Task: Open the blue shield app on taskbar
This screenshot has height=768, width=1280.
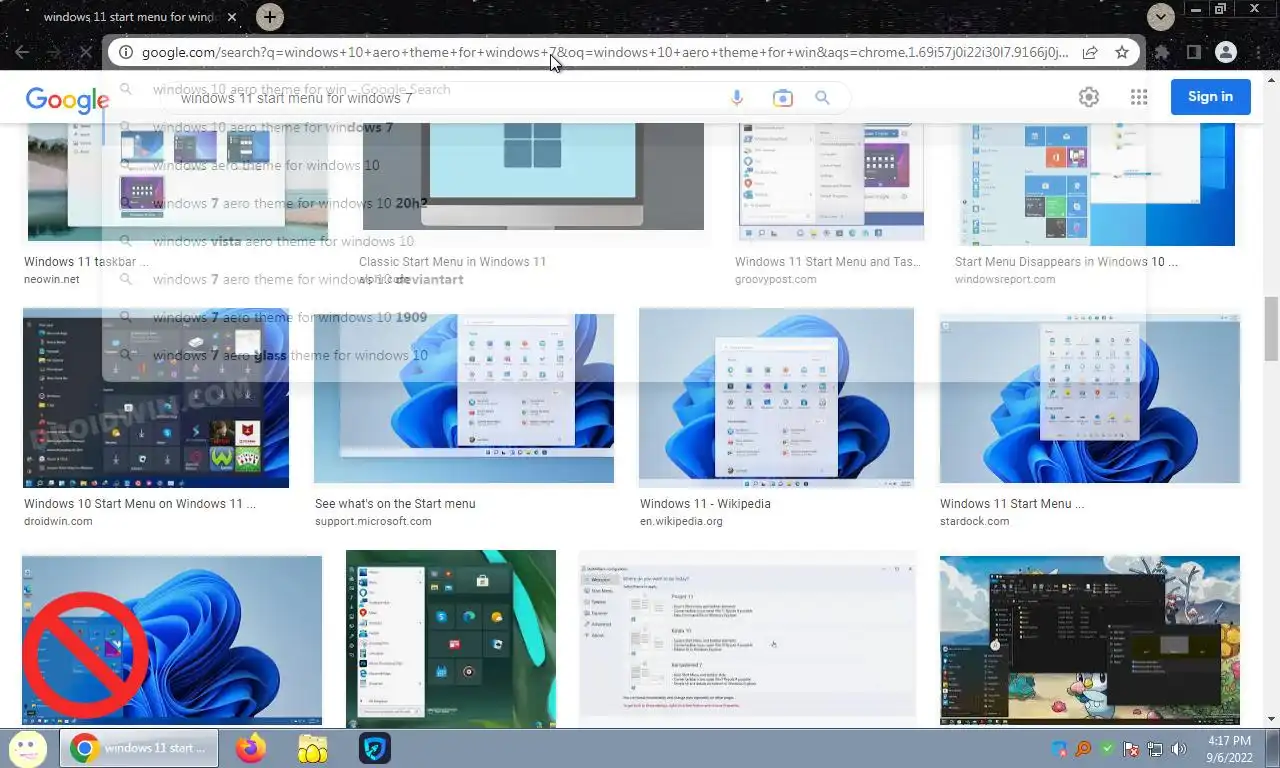Action: click(x=375, y=748)
